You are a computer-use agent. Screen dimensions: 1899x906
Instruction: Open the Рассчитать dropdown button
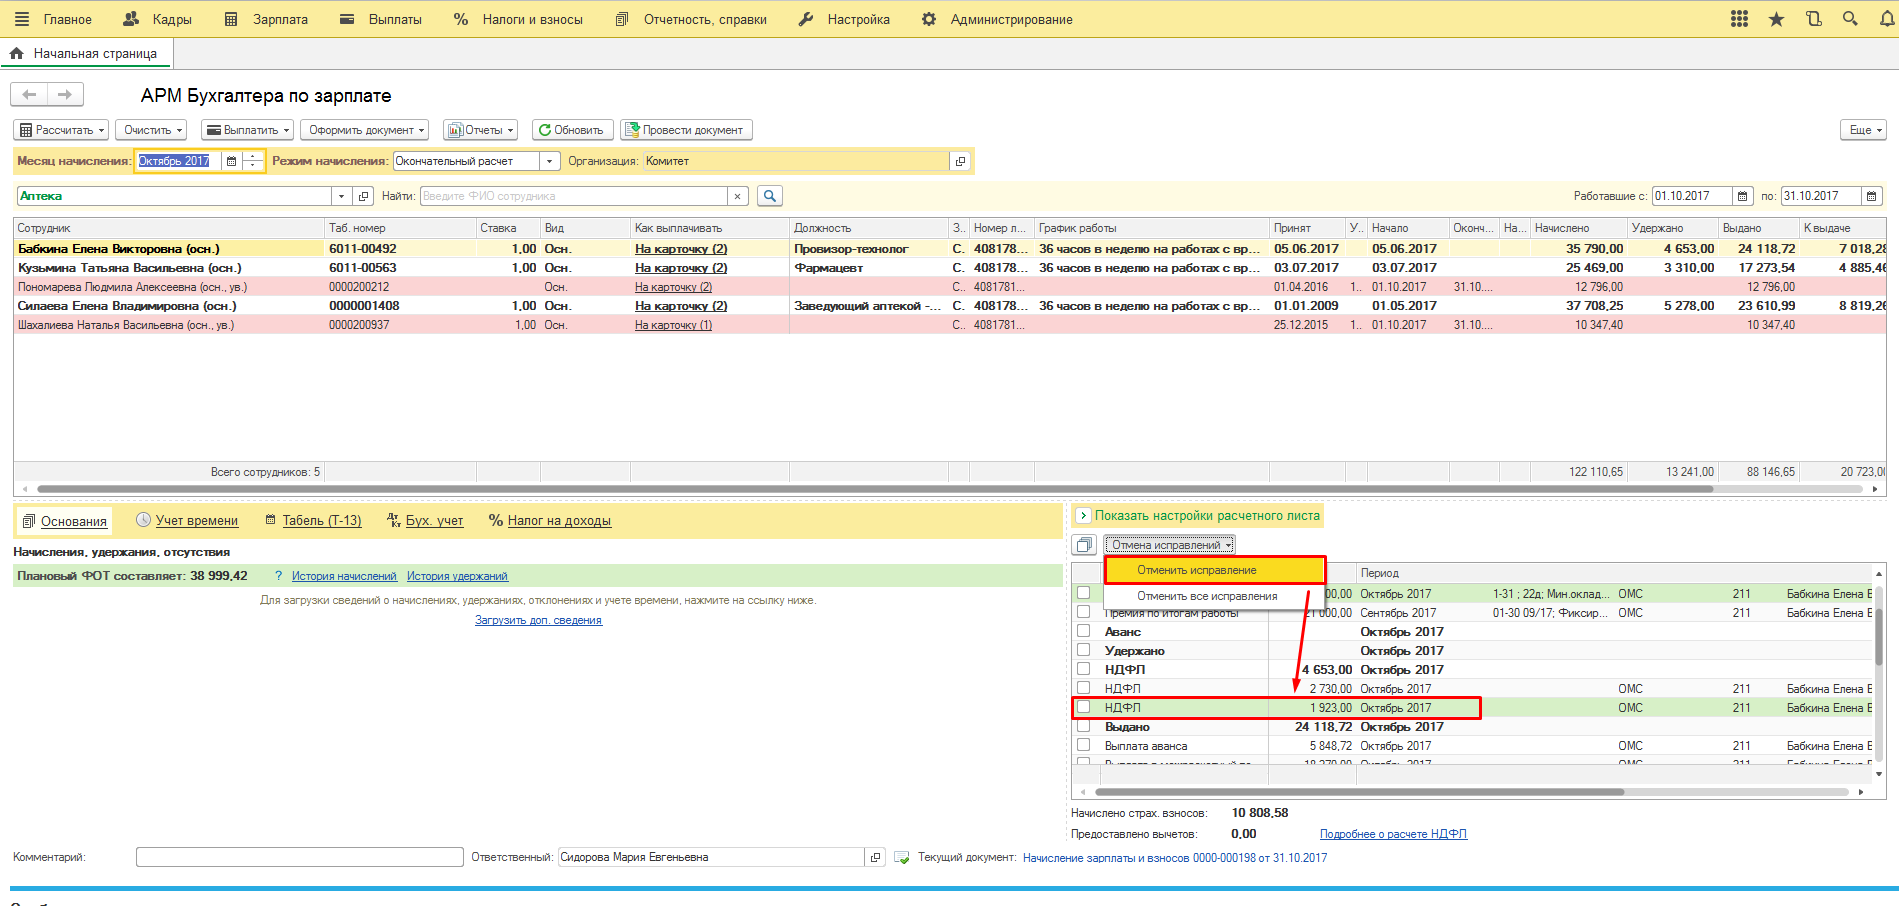pos(61,130)
